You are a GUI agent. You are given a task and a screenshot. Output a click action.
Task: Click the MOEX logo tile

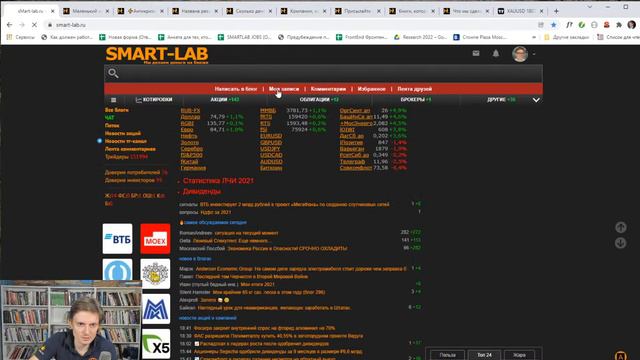click(155, 239)
